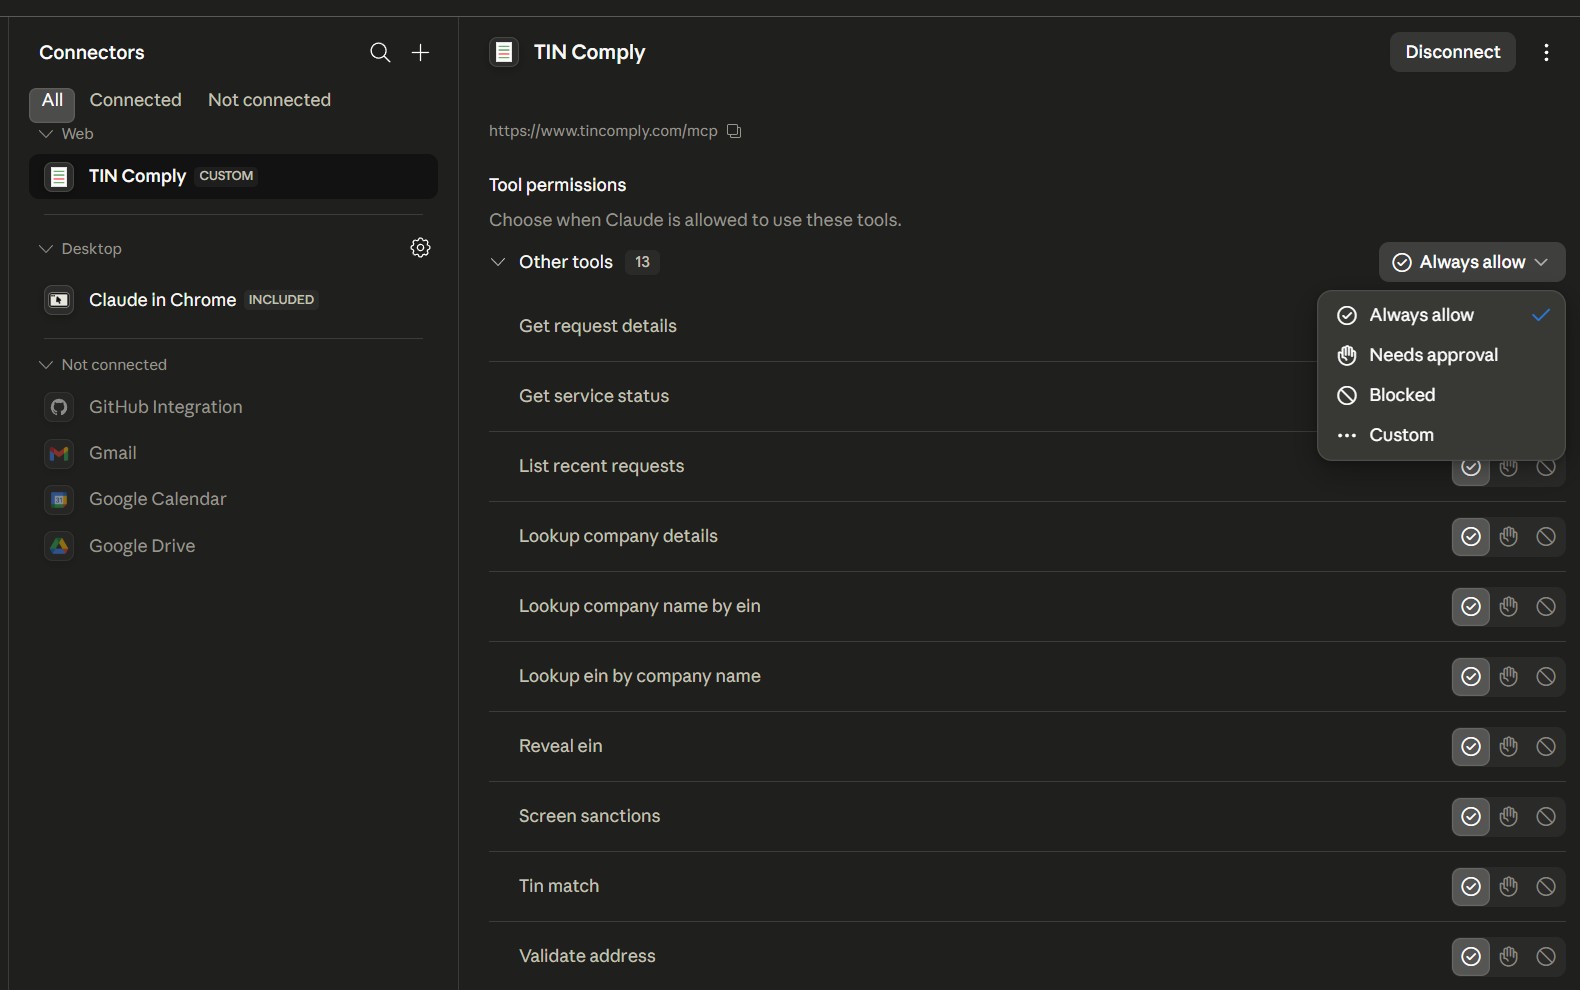Screen dimensions: 1580x990
Task: Require approval for Screen sanctions
Action: (1508, 817)
